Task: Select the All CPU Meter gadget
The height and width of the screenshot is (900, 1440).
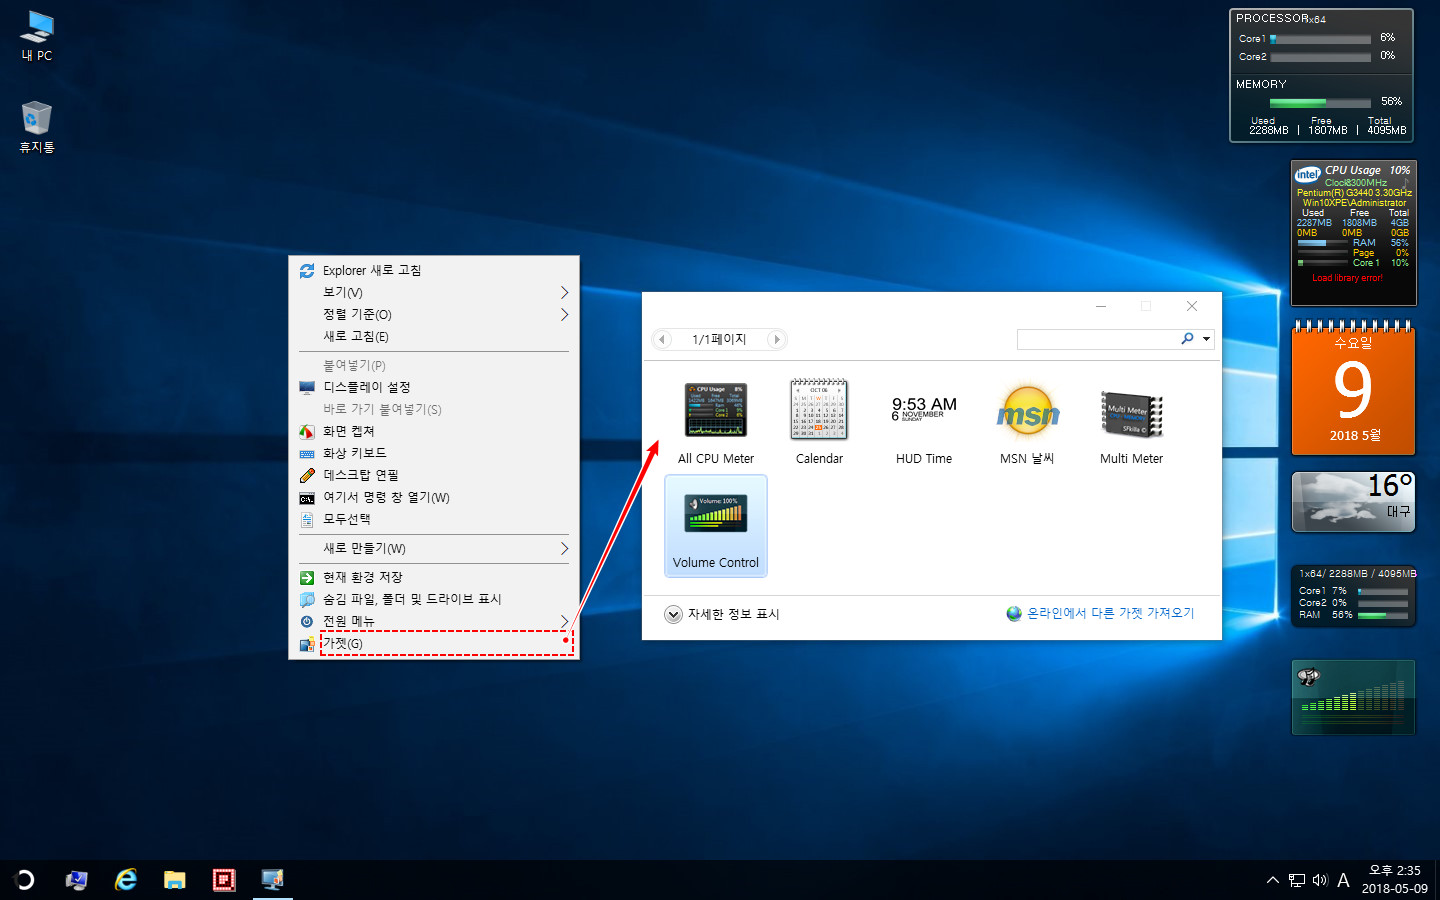Action: 716,422
